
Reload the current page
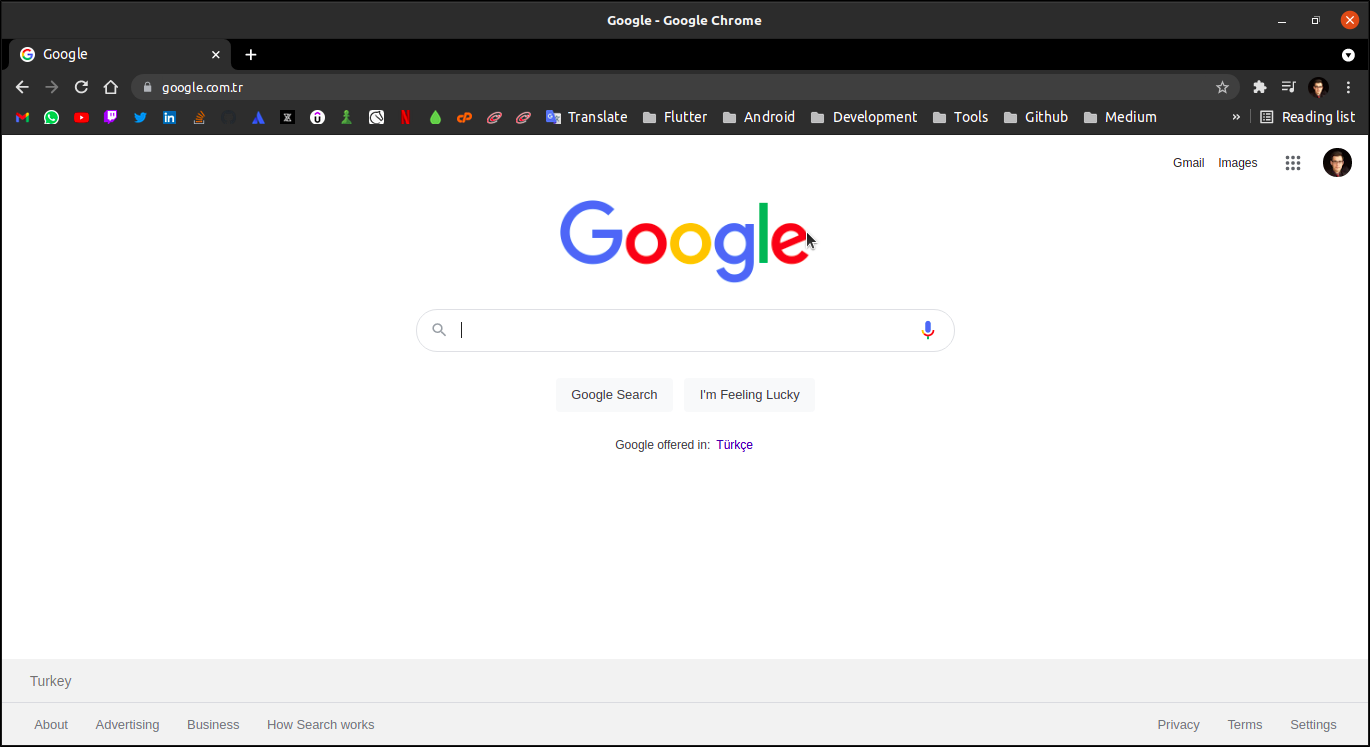coord(81,87)
